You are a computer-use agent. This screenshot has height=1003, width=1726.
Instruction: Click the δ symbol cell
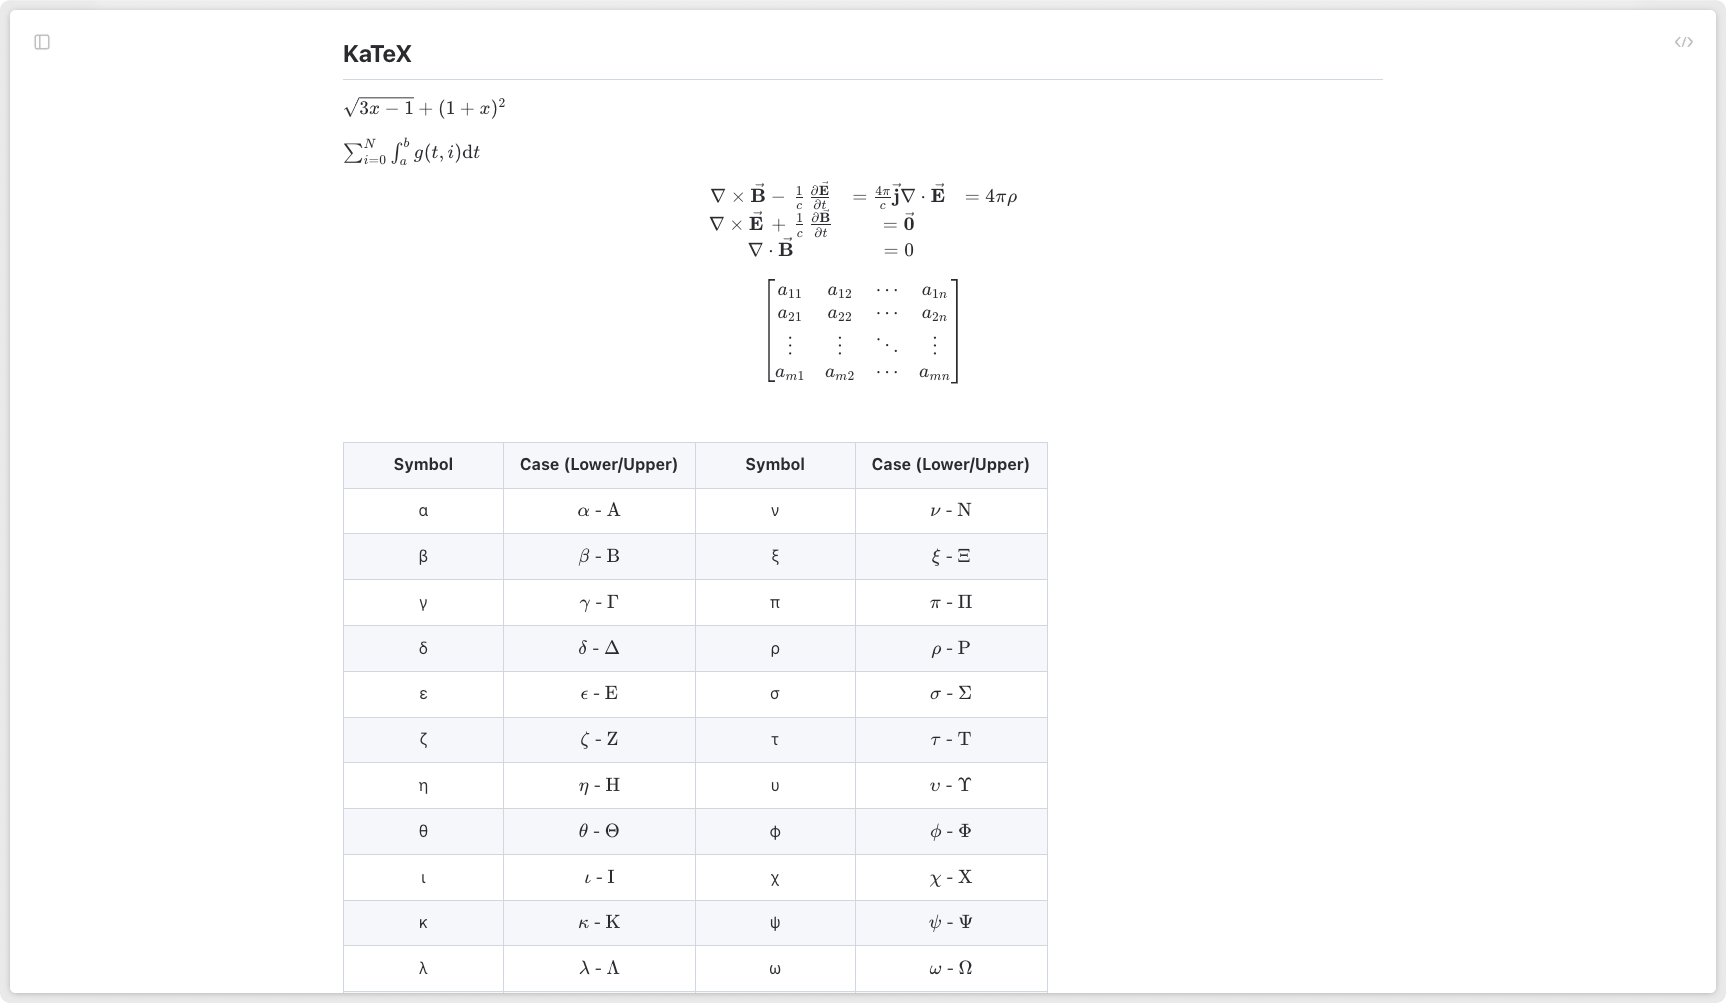click(x=423, y=649)
